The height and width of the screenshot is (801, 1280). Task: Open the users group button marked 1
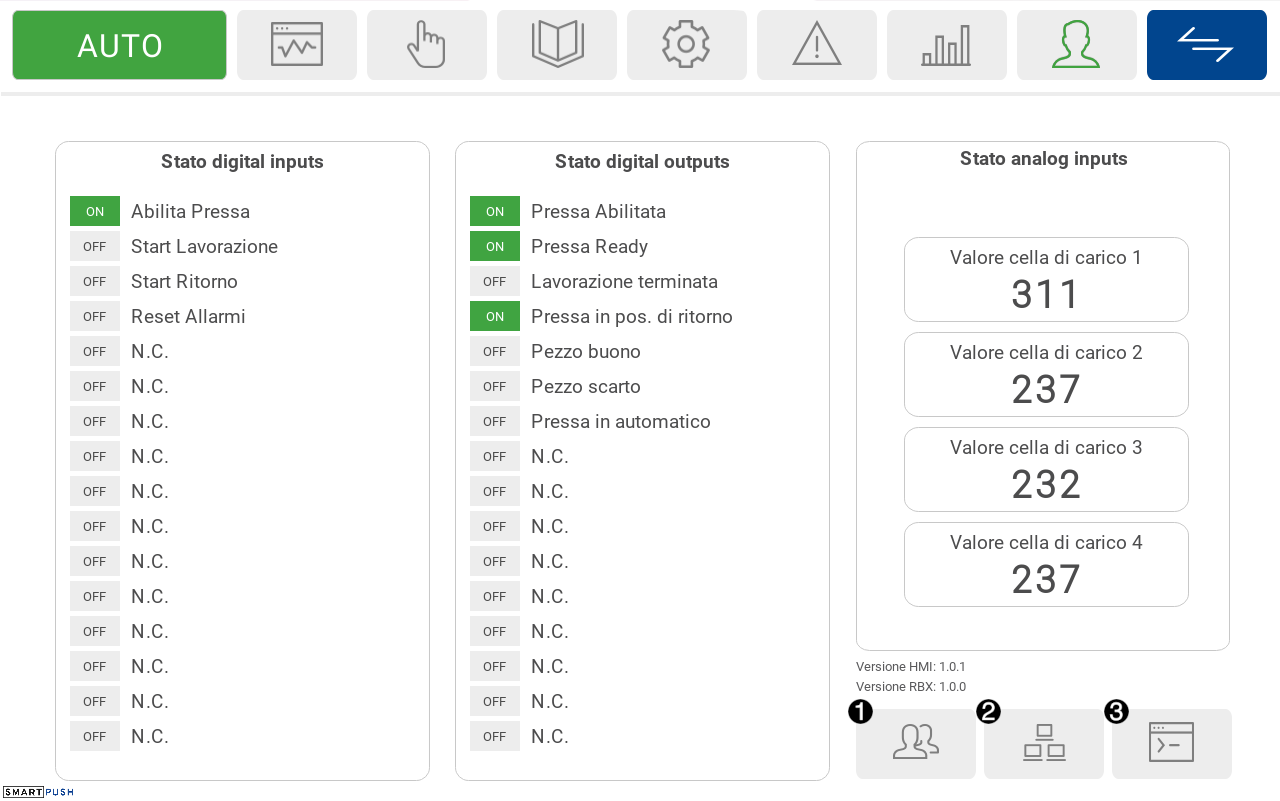pos(916,743)
